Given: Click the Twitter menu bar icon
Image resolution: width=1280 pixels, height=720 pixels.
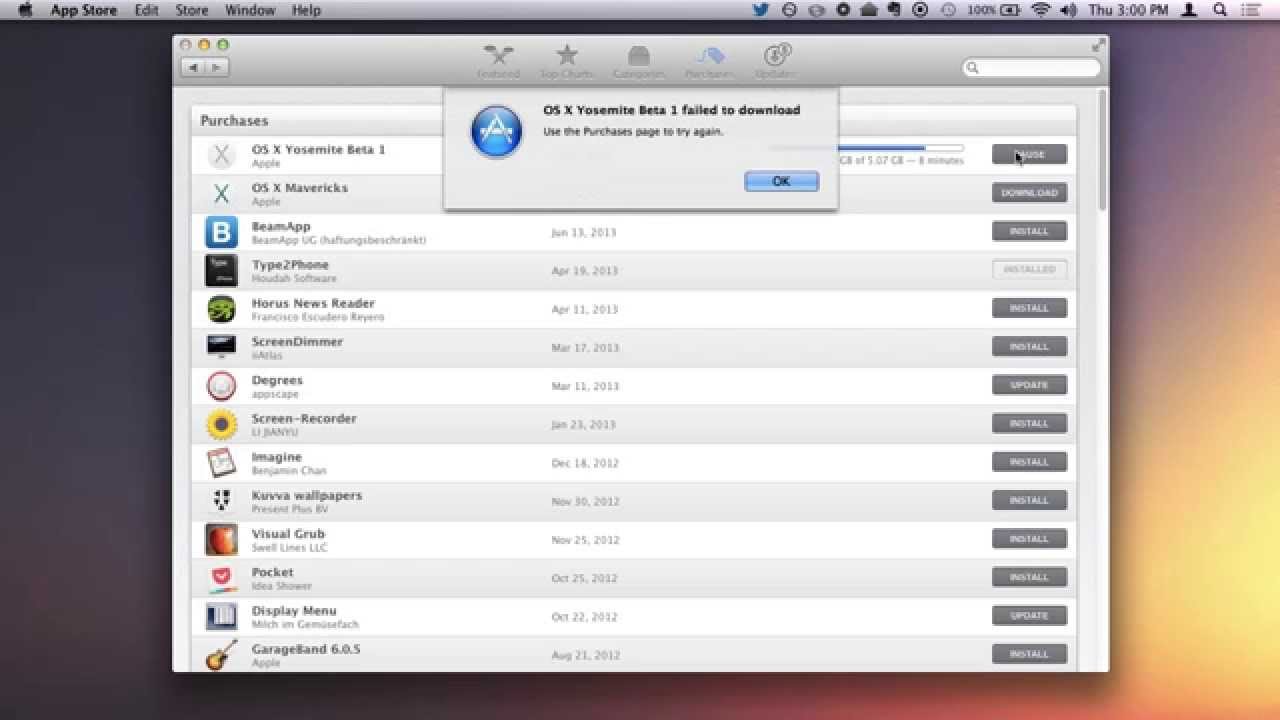Looking at the screenshot, I should tap(760, 10).
